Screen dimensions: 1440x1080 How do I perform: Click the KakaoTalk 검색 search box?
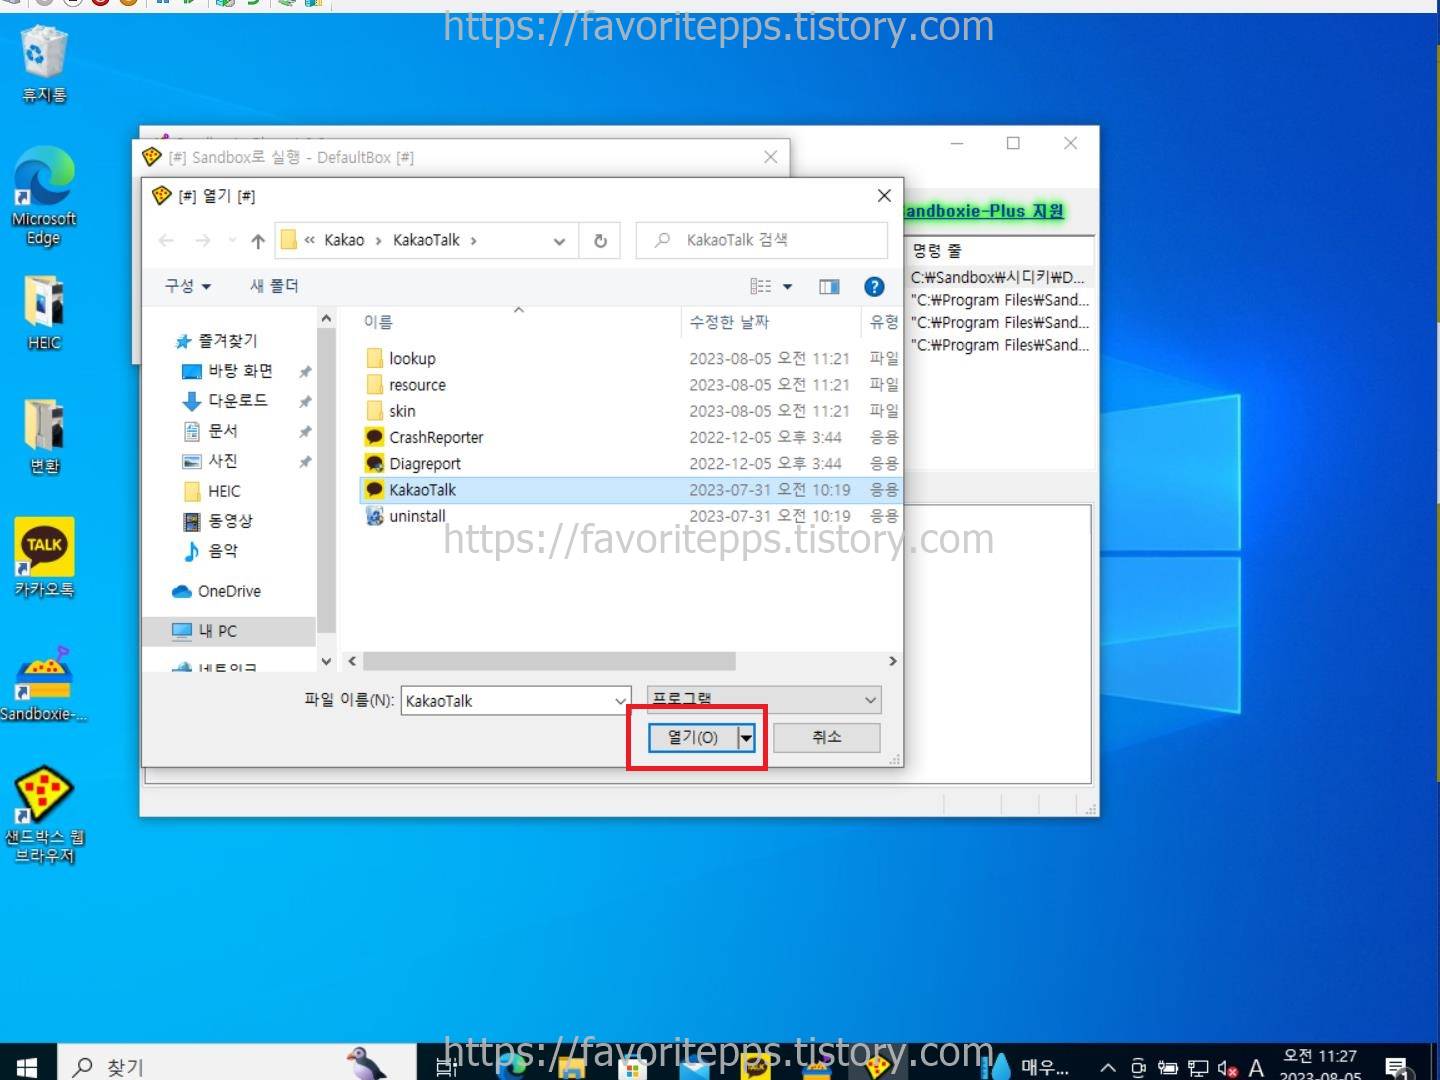pyautogui.click(x=762, y=240)
